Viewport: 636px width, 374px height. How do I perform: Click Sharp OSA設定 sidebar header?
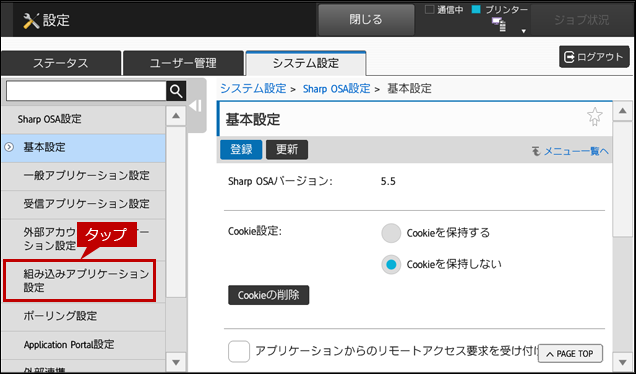[x=83, y=119]
